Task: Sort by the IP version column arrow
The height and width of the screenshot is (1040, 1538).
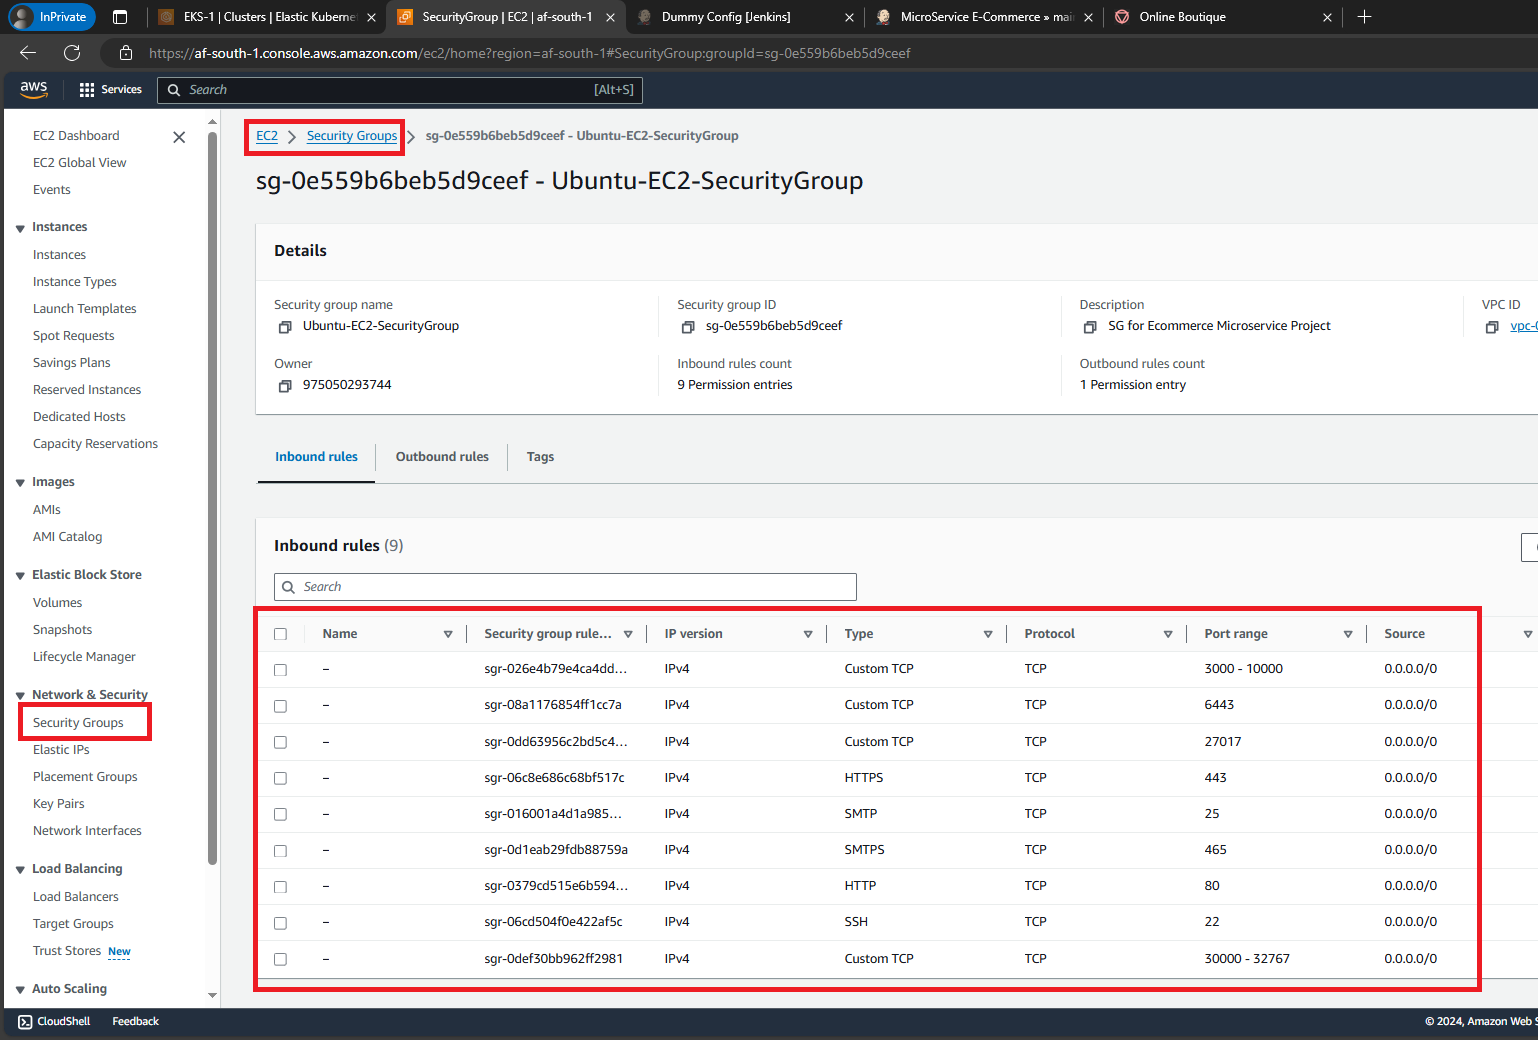Action: point(808,634)
